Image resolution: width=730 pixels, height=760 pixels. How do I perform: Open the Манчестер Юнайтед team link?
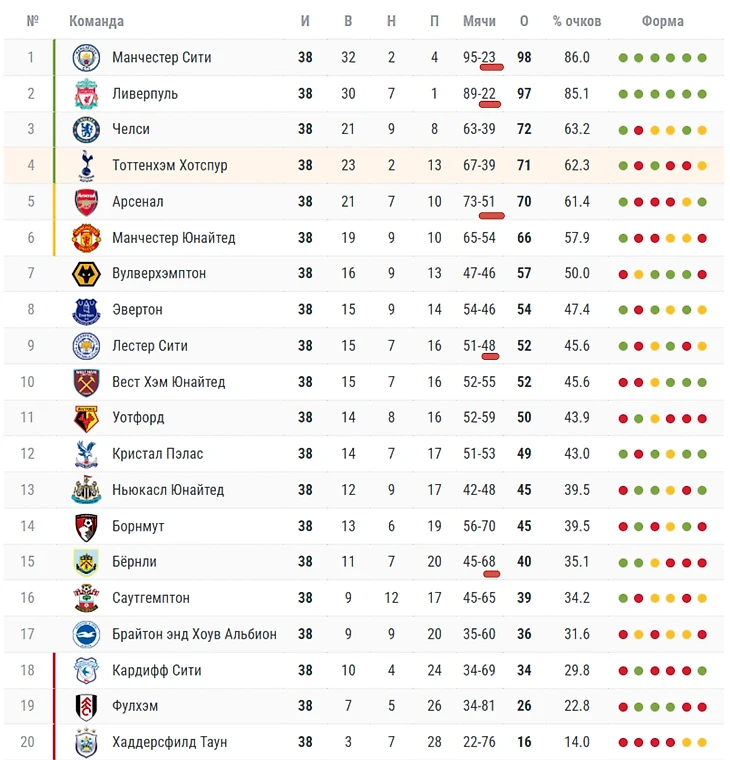(174, 238)
